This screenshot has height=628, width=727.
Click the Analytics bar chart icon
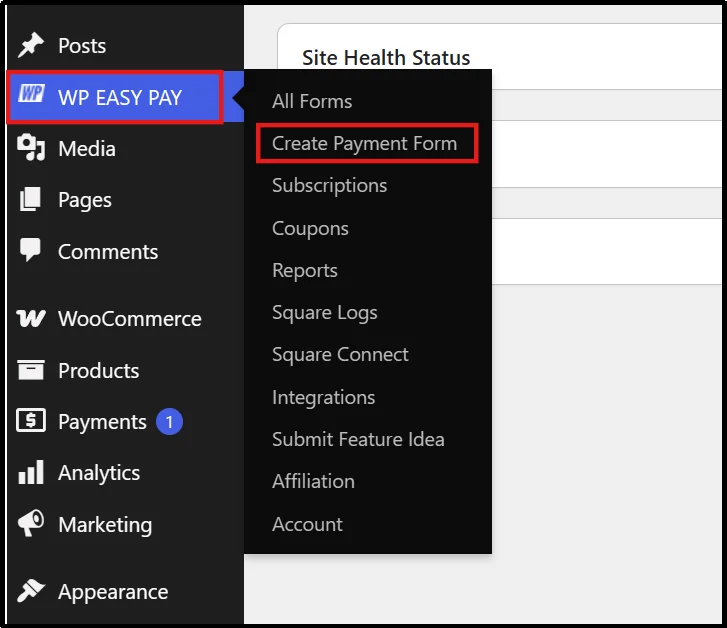[x=31, y=472]
